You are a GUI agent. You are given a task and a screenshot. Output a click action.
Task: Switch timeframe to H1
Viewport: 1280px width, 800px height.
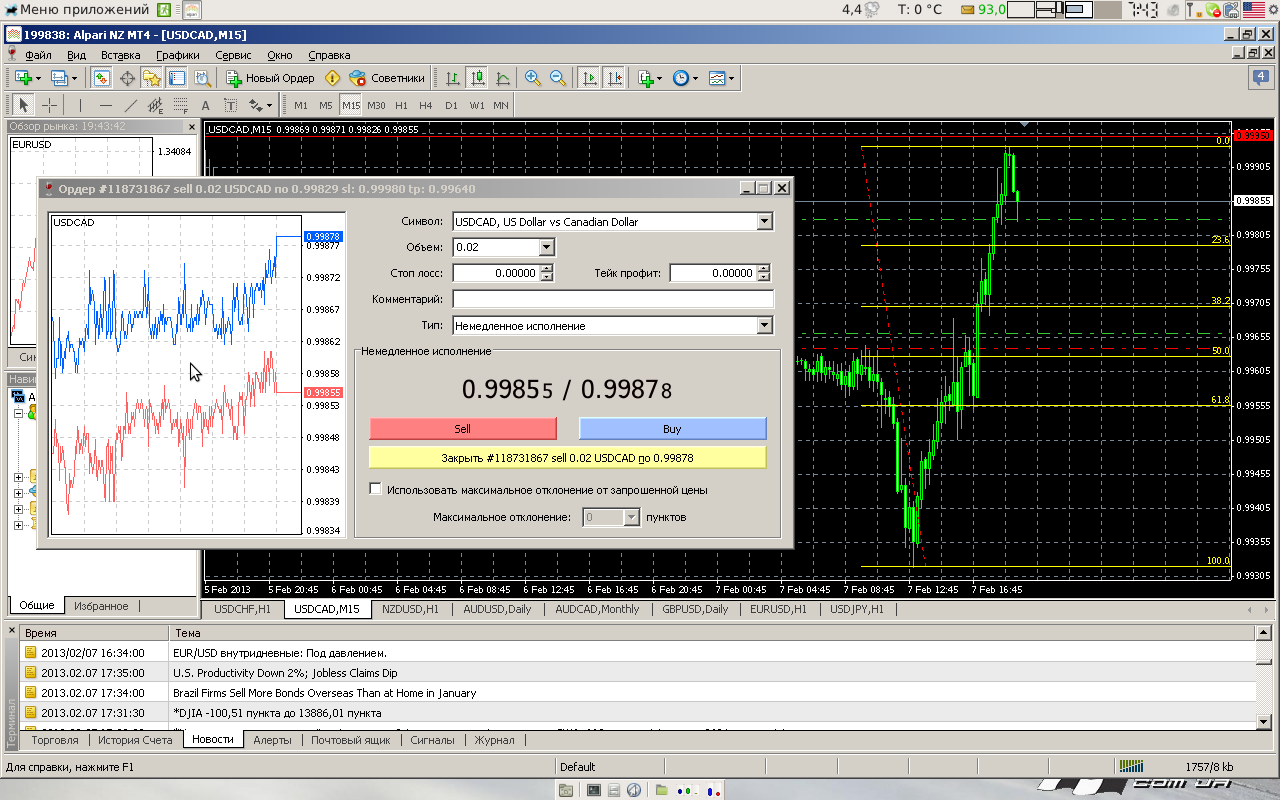(401, 105)
